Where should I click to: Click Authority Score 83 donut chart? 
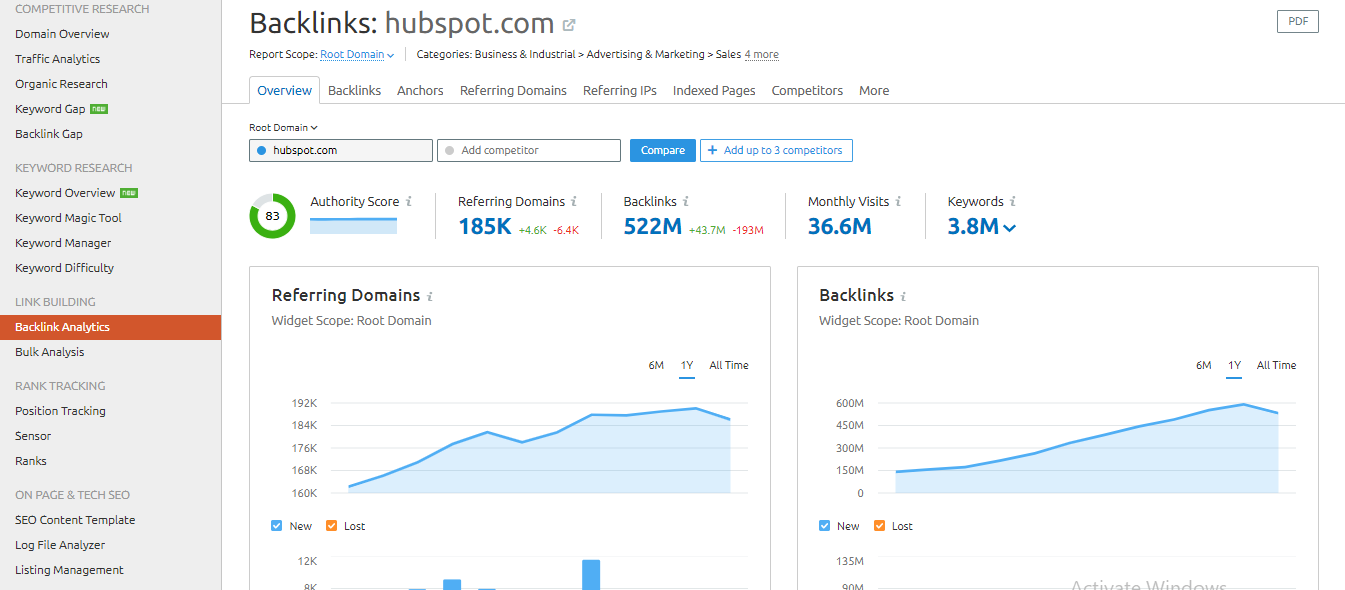coord(272,216)
